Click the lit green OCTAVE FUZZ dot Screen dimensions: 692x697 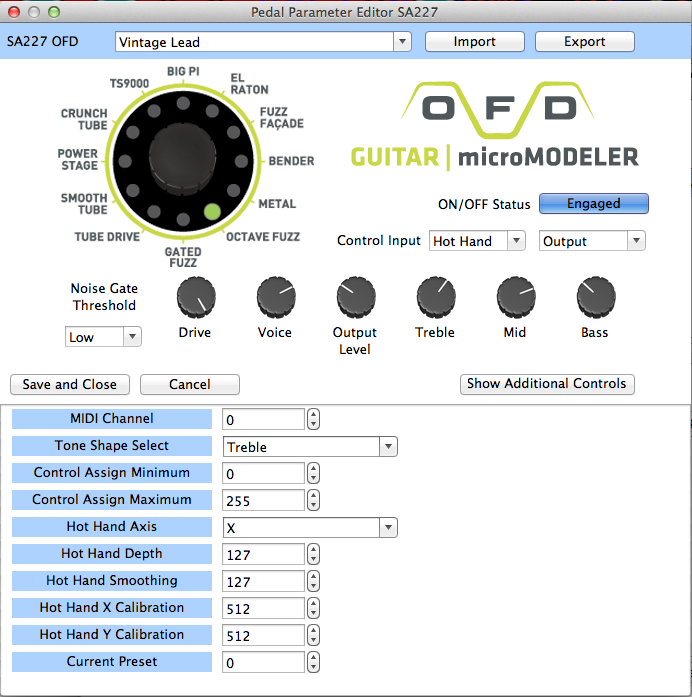(212, 212)
